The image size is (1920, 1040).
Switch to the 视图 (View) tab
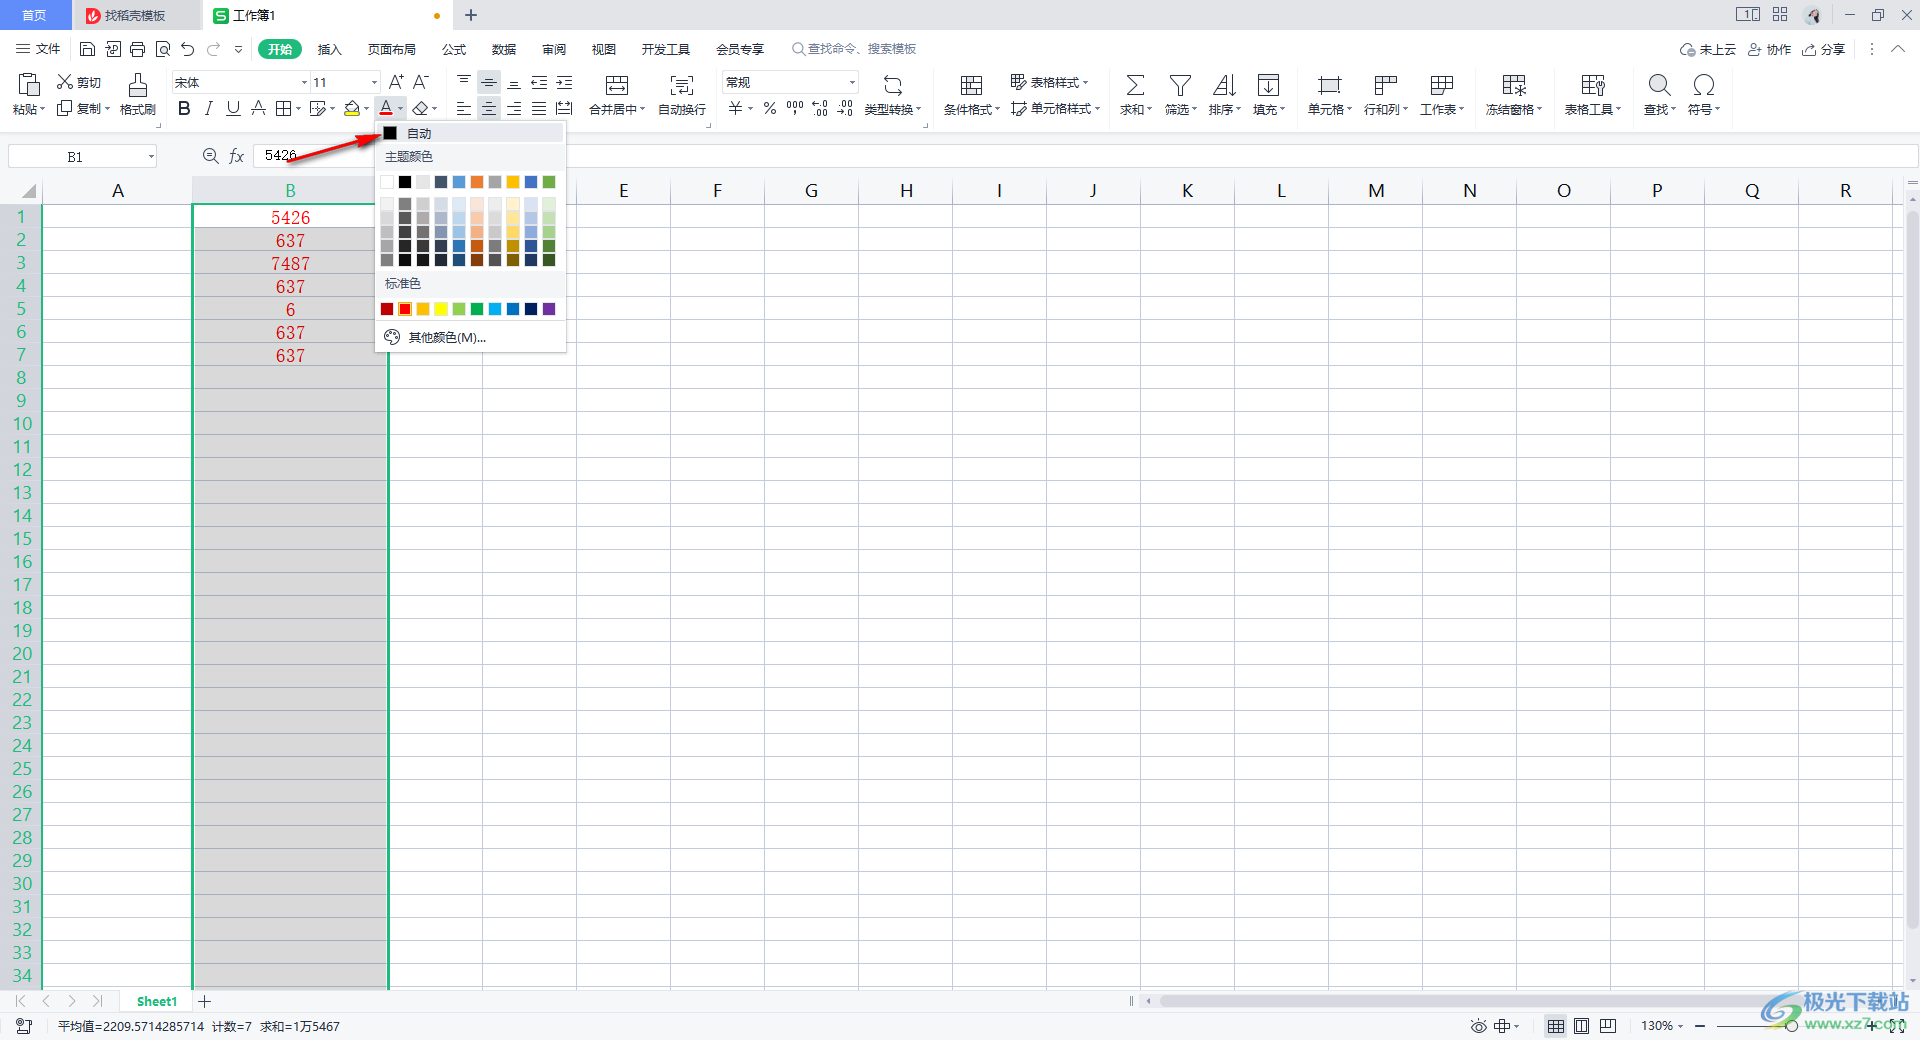point(604,49)
